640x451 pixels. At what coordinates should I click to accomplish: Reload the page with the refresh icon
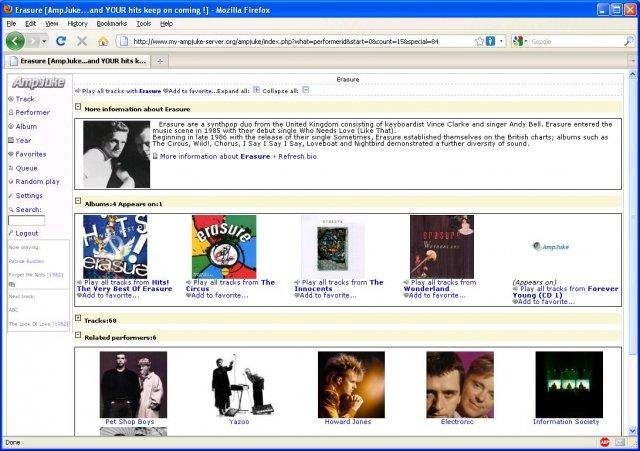click(x=61, y=41)
